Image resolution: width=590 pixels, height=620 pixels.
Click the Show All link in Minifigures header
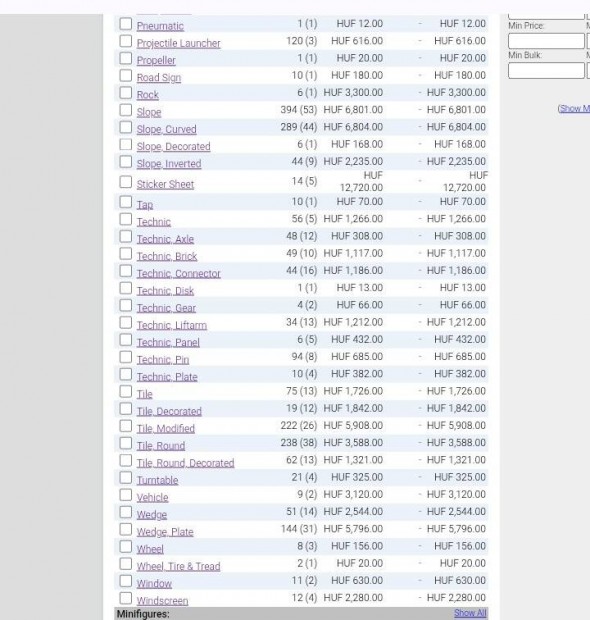point(470,613)
